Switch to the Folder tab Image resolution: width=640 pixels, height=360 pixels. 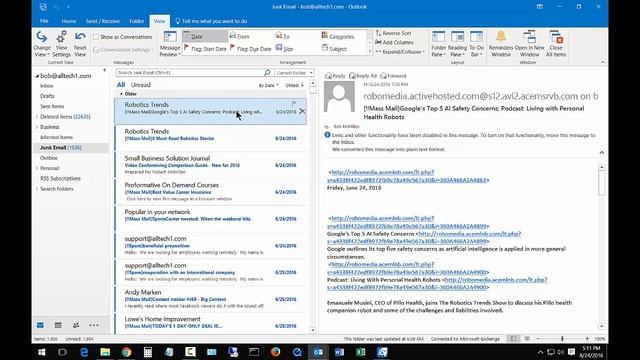(137, 21)
